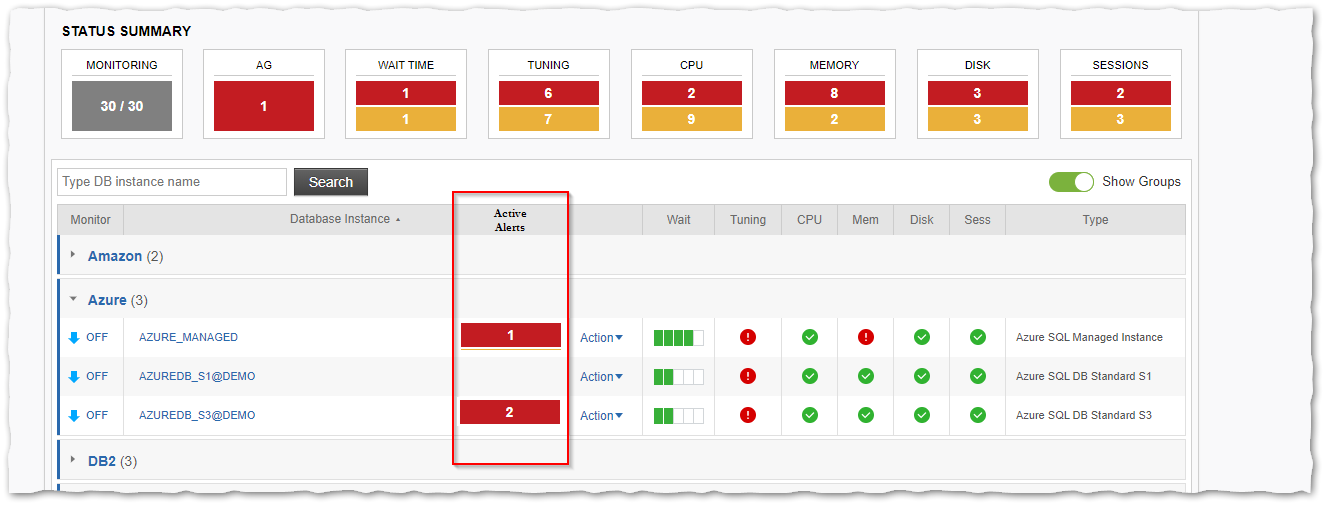Click the AZURE_MANAGED Sess green check icon
This screenshot has height=505, width=1325.
pyautogui.click(x=978, y=337)
